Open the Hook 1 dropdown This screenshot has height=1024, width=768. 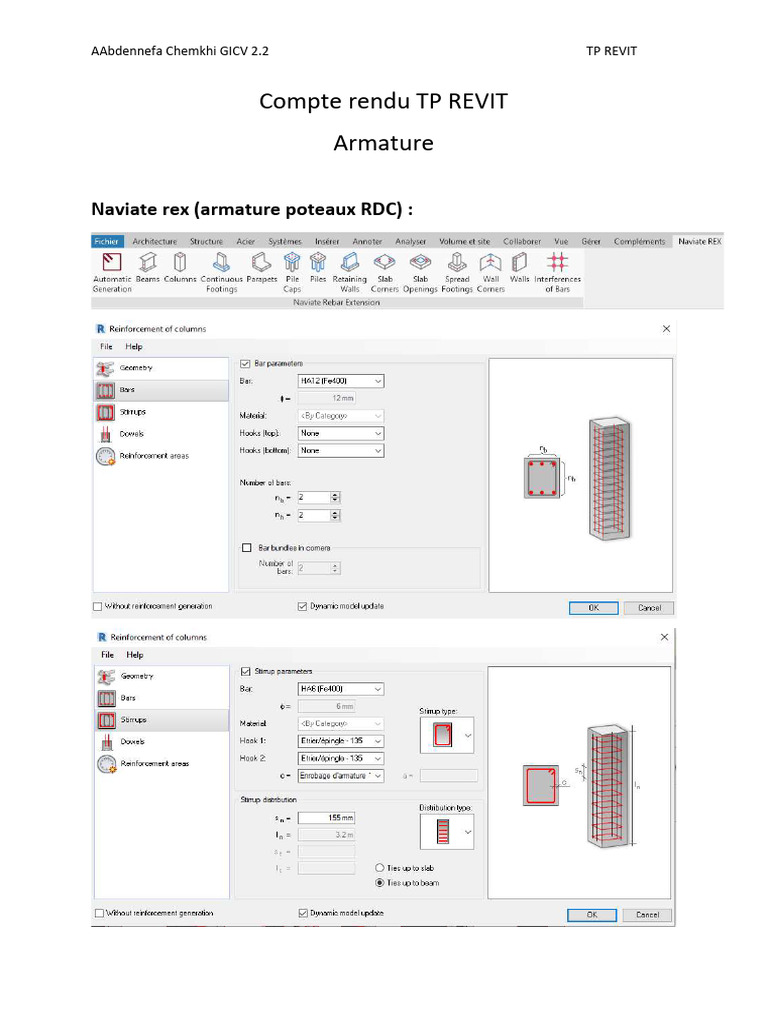(341, 741)
